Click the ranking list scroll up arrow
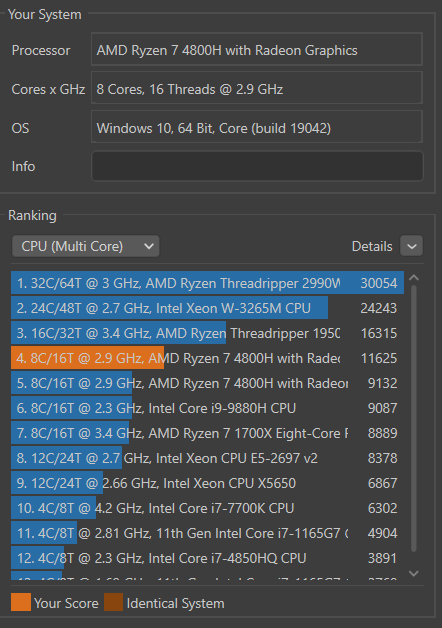 click(414, 277)
